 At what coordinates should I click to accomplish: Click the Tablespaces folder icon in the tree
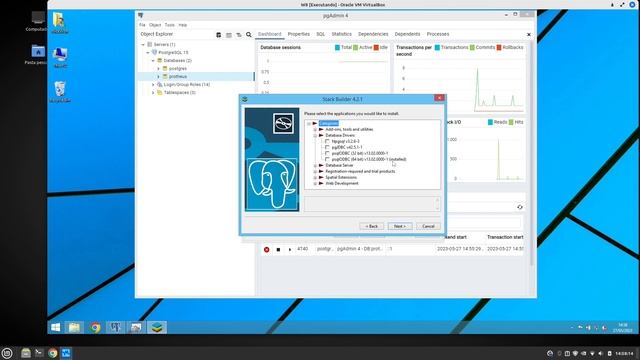point(160,93)
